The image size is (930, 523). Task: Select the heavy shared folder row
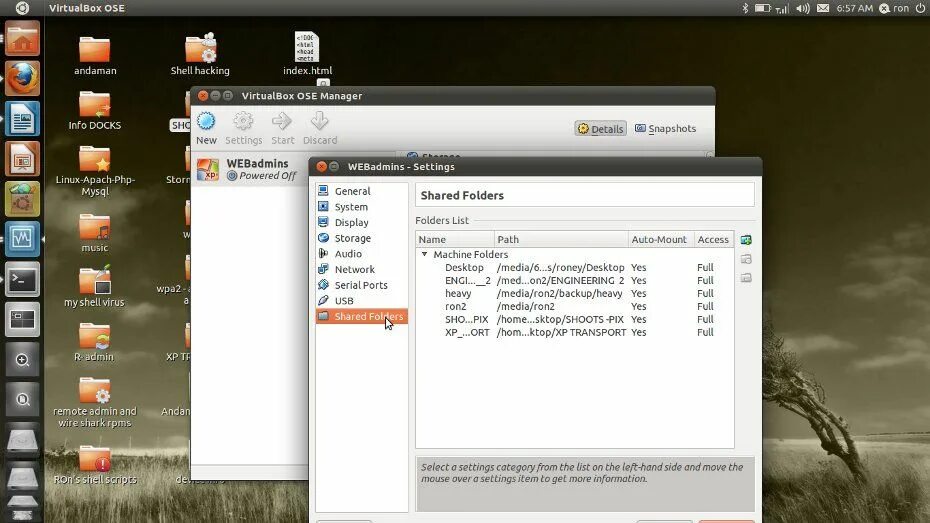pos(574,294)
